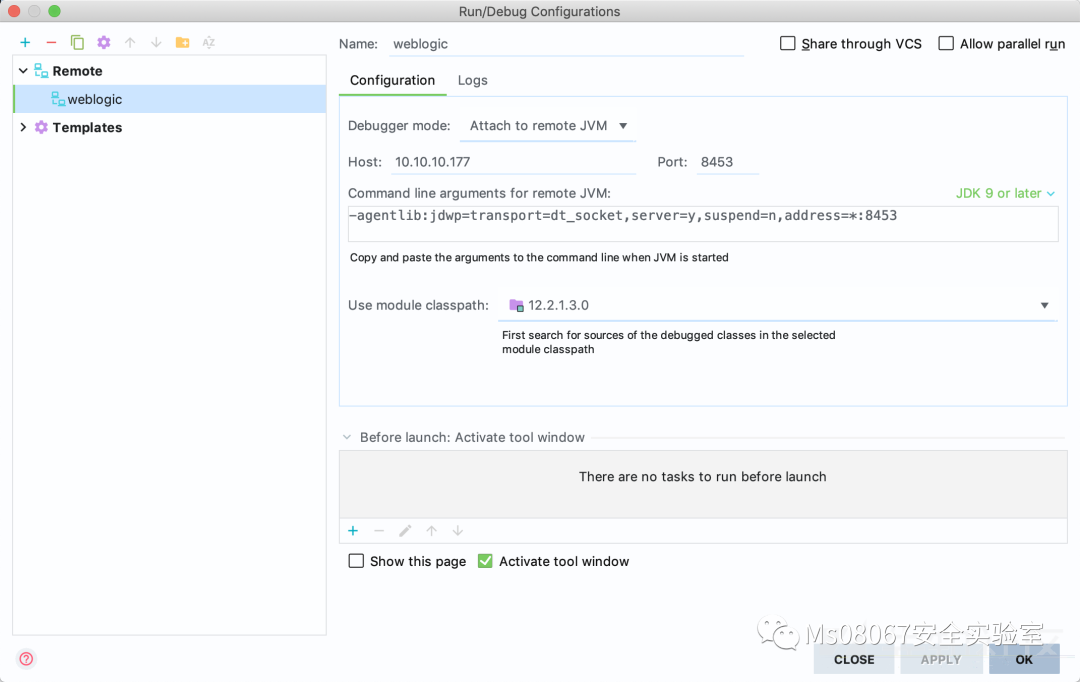1080x682 pixels.
Task: Enable Allow parallel run checkbox
Action: (x=946, y=44)
